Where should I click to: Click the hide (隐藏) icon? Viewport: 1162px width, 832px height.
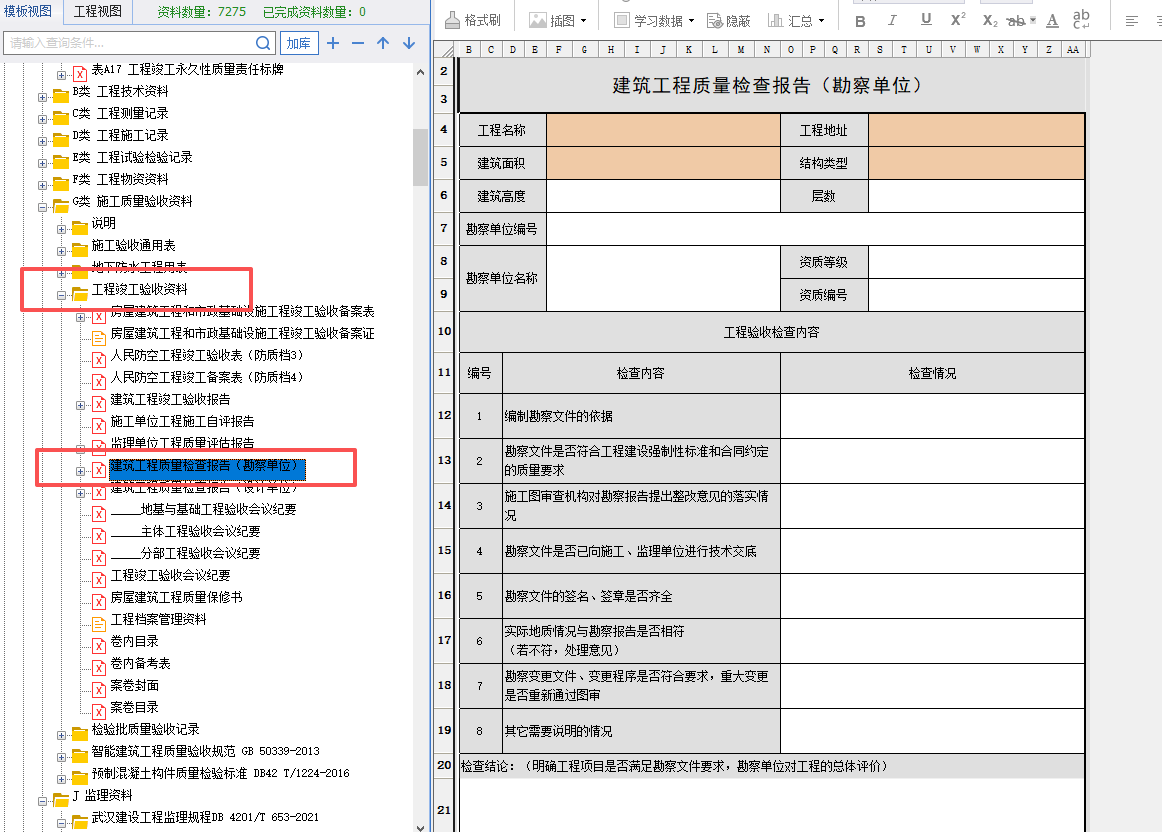[x=714, y=18]
